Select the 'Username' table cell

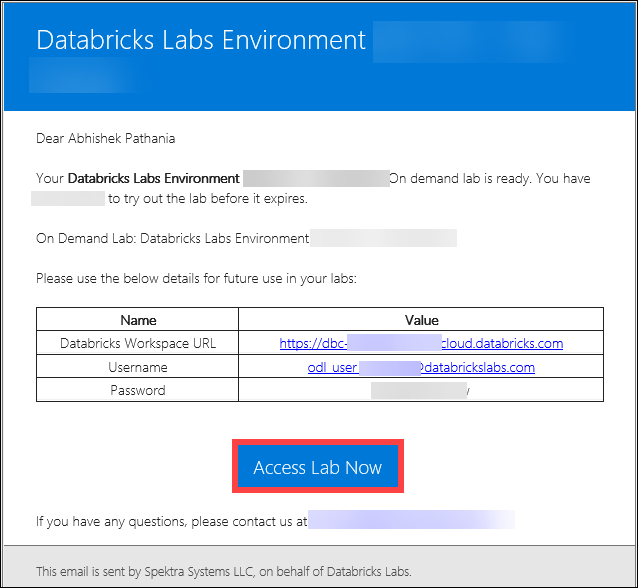click(x=138, y=367)
